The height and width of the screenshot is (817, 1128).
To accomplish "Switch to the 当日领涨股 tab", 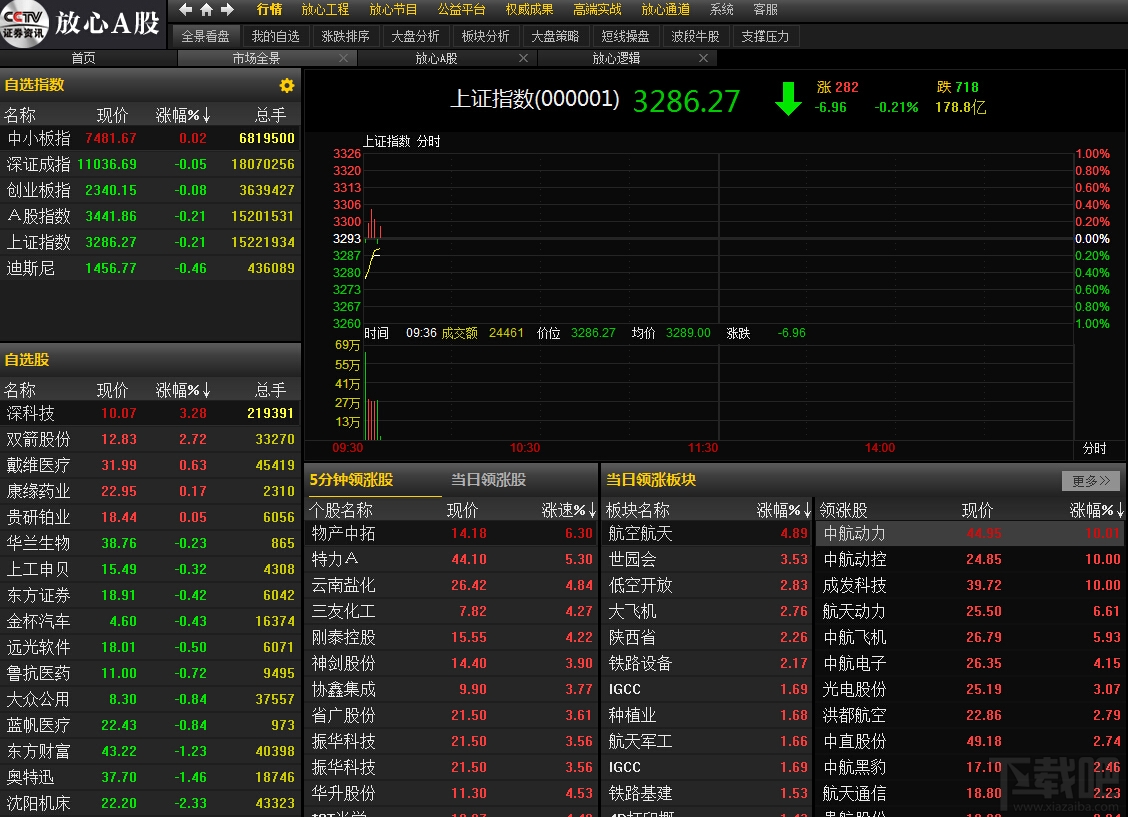I will tap(488, 480).
